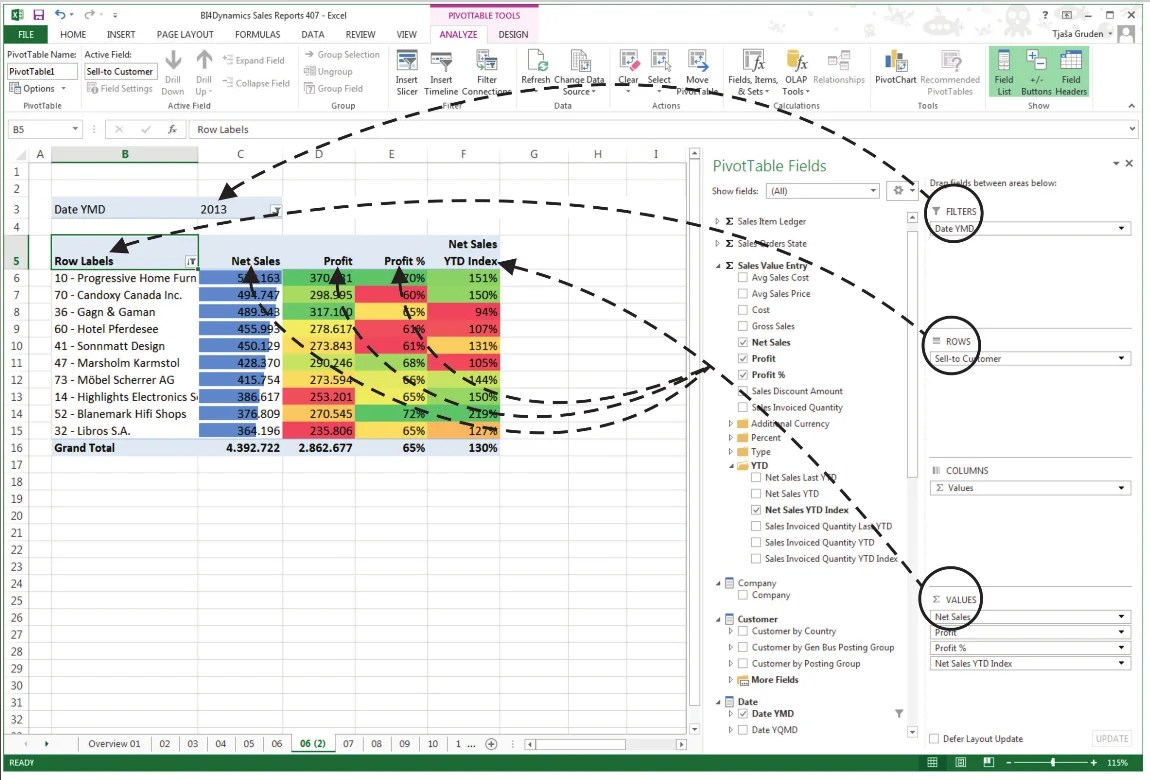
Task: Switch to the DESIGN ribbon tab
Action: [512, 34]
